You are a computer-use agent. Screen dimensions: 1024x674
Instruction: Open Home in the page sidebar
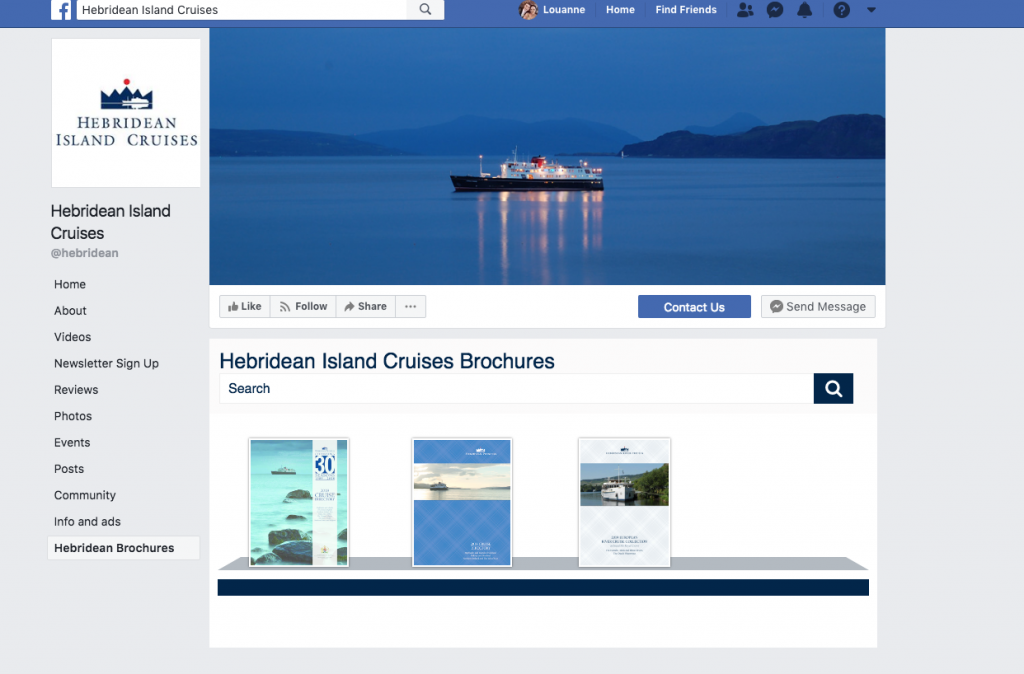(70, 284)
